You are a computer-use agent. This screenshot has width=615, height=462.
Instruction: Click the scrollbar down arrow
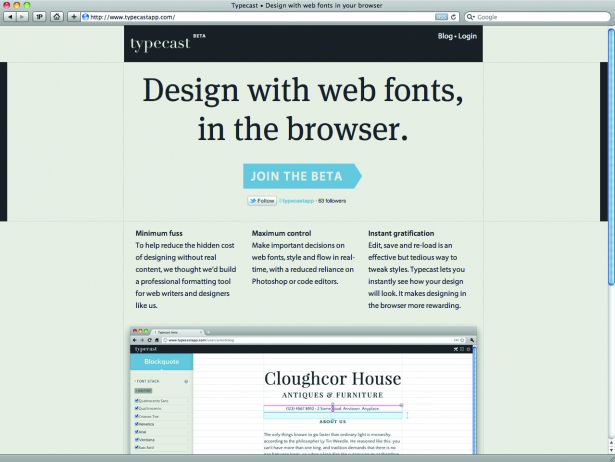[611, 450]
